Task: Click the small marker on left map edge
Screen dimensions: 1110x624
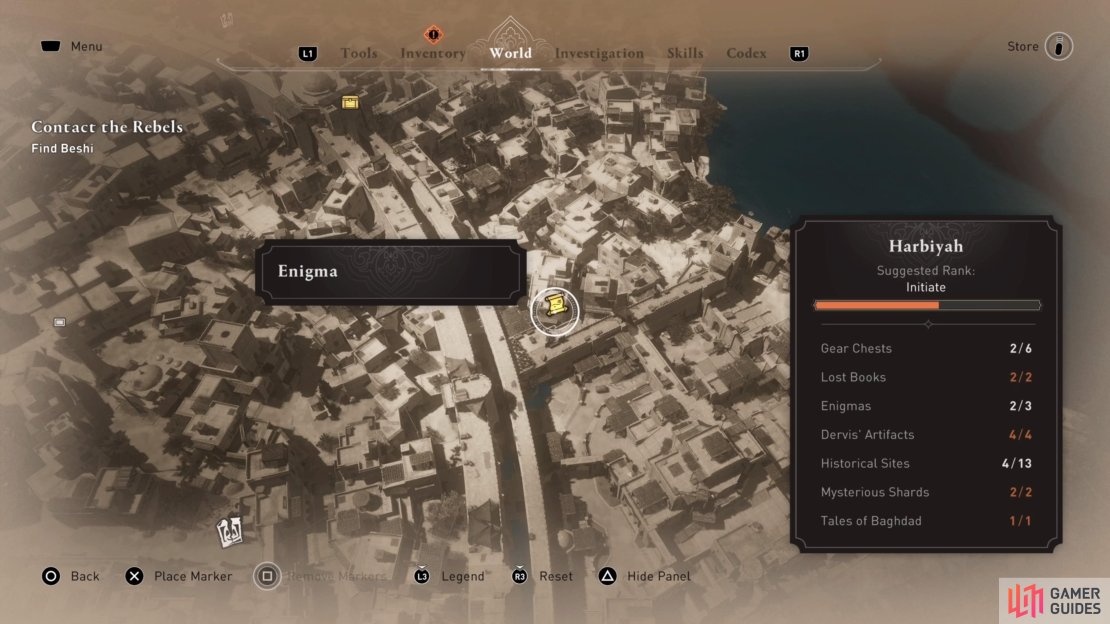Action: tap(59, 322)
